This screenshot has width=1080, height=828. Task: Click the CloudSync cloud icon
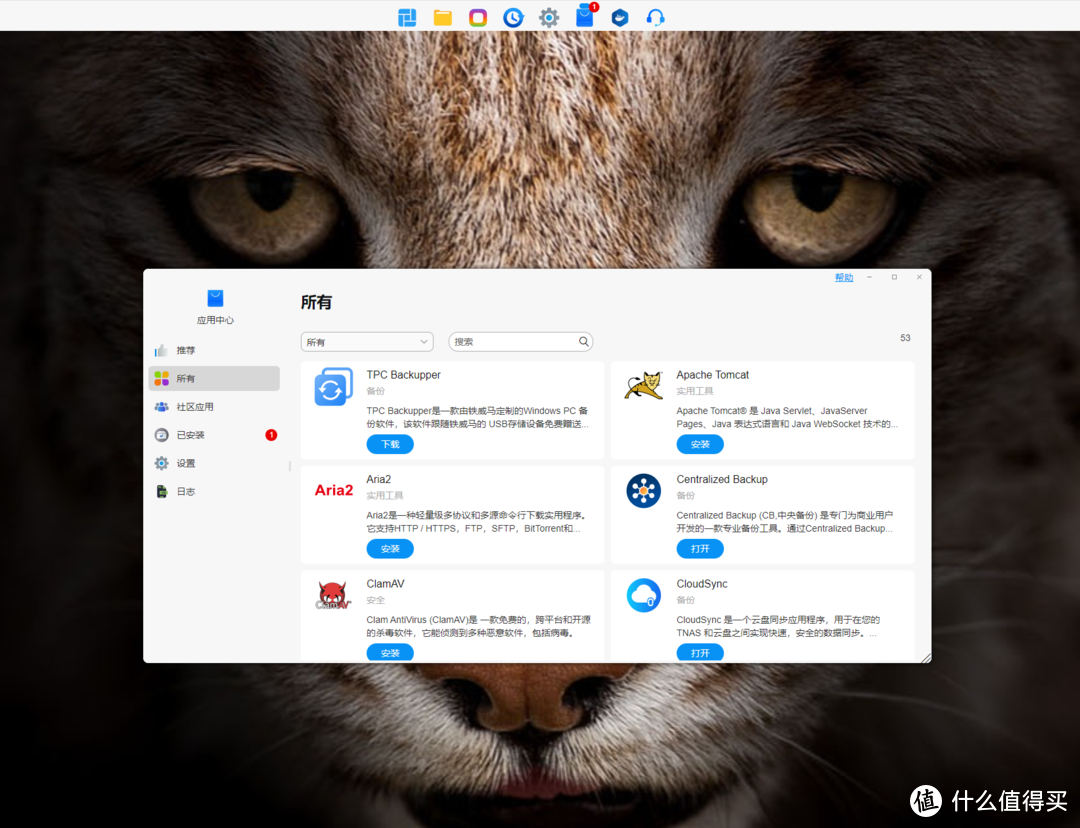[643, 595]
